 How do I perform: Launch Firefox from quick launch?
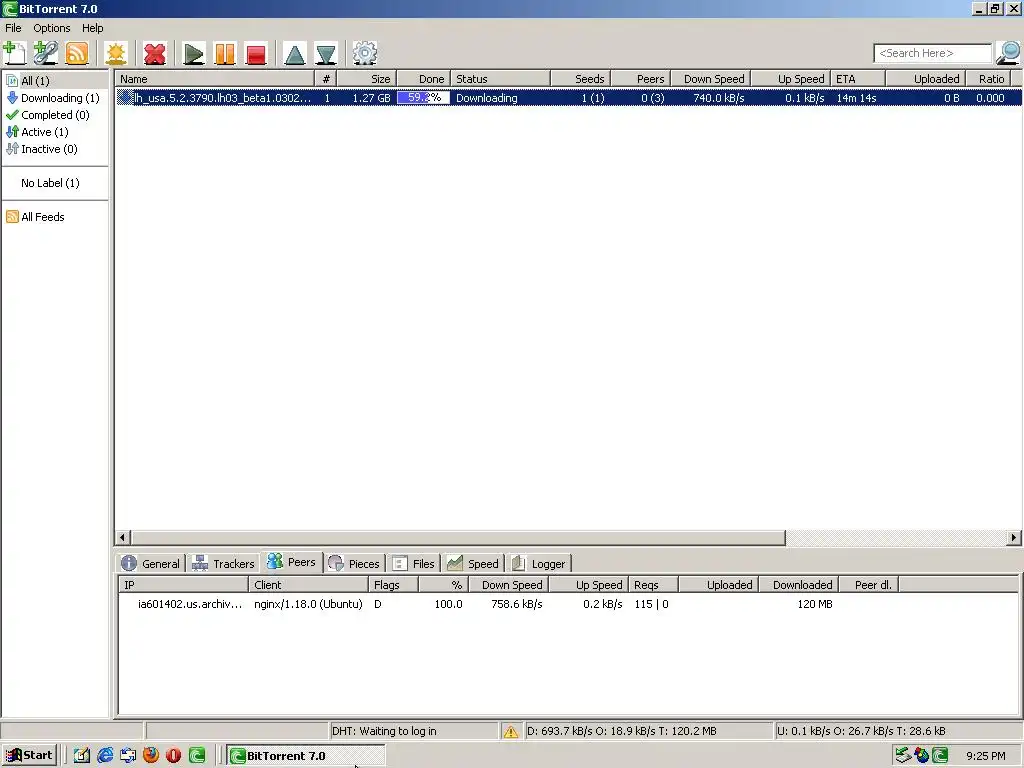(x=151, y=756)
